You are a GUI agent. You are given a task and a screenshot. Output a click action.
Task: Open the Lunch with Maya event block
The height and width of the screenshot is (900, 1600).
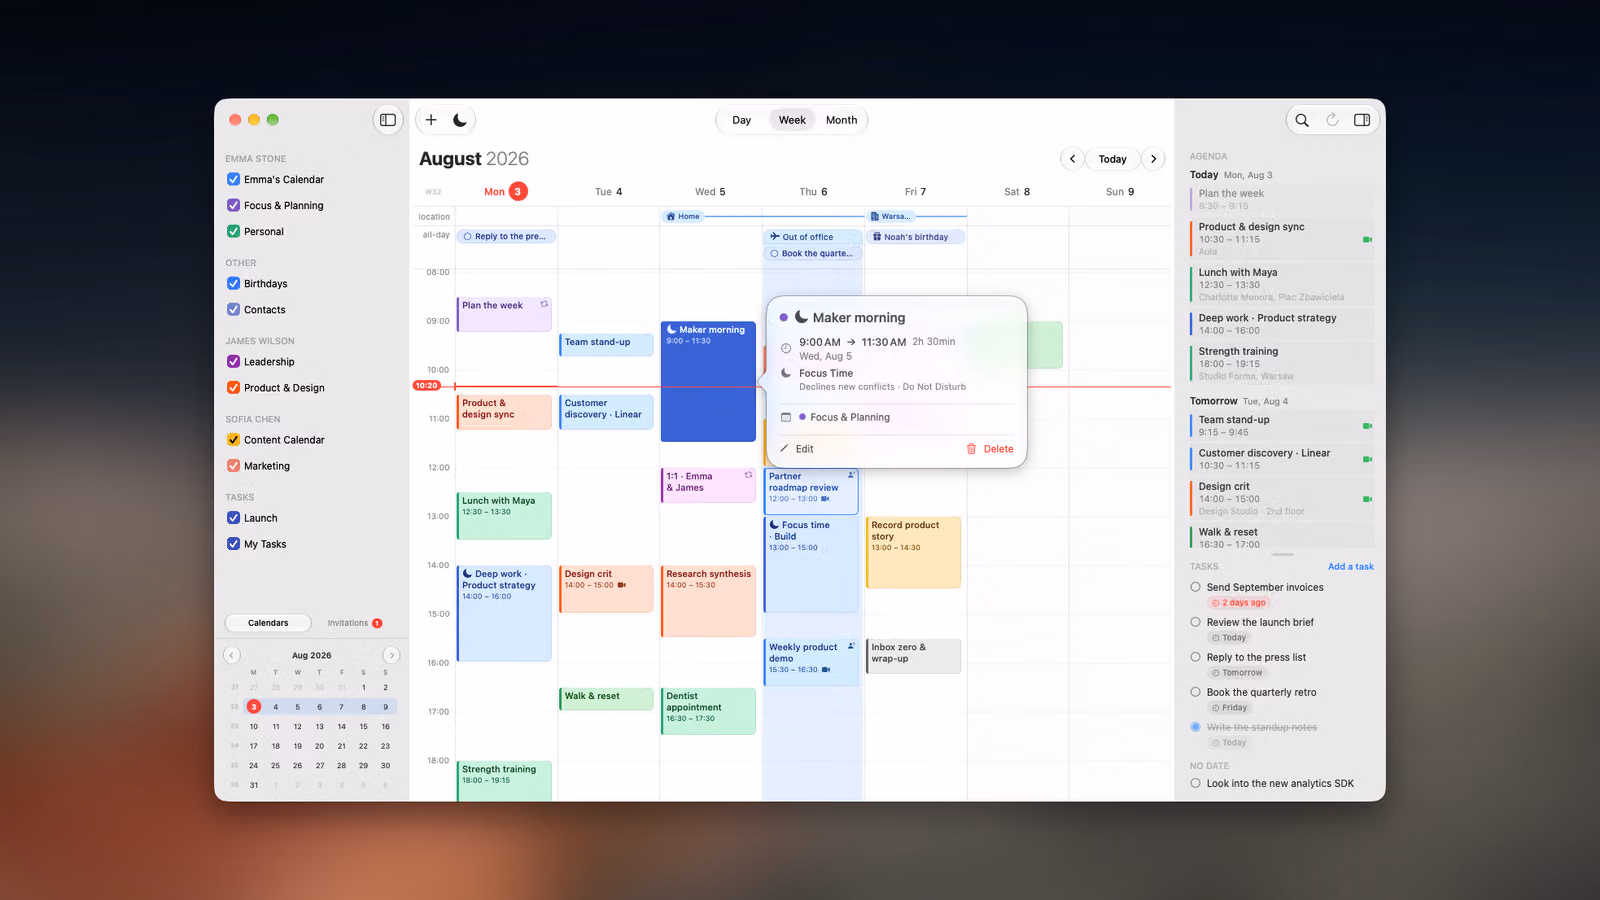(504, 515)
